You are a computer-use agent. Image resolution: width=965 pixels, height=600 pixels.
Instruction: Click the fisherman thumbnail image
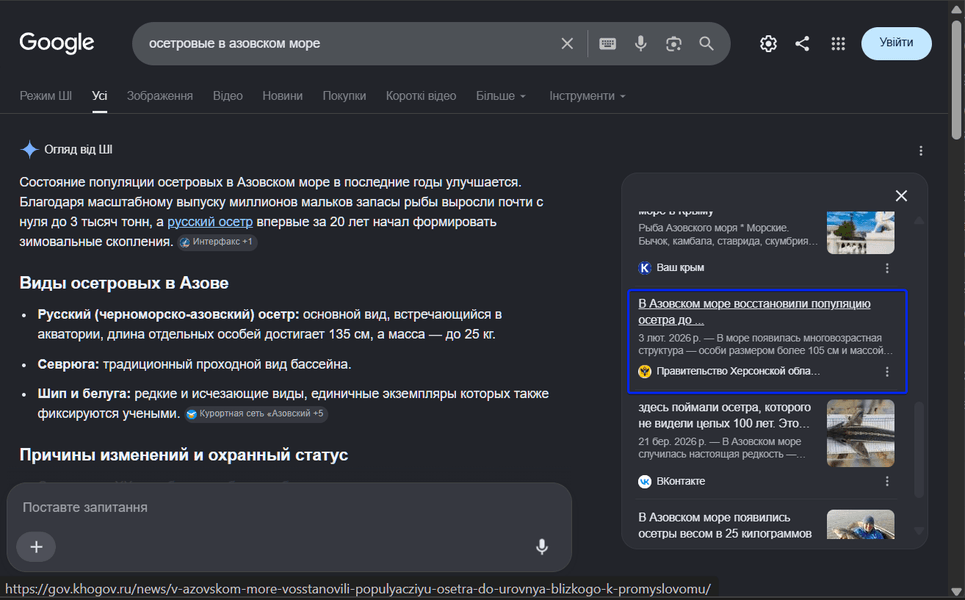860,524
